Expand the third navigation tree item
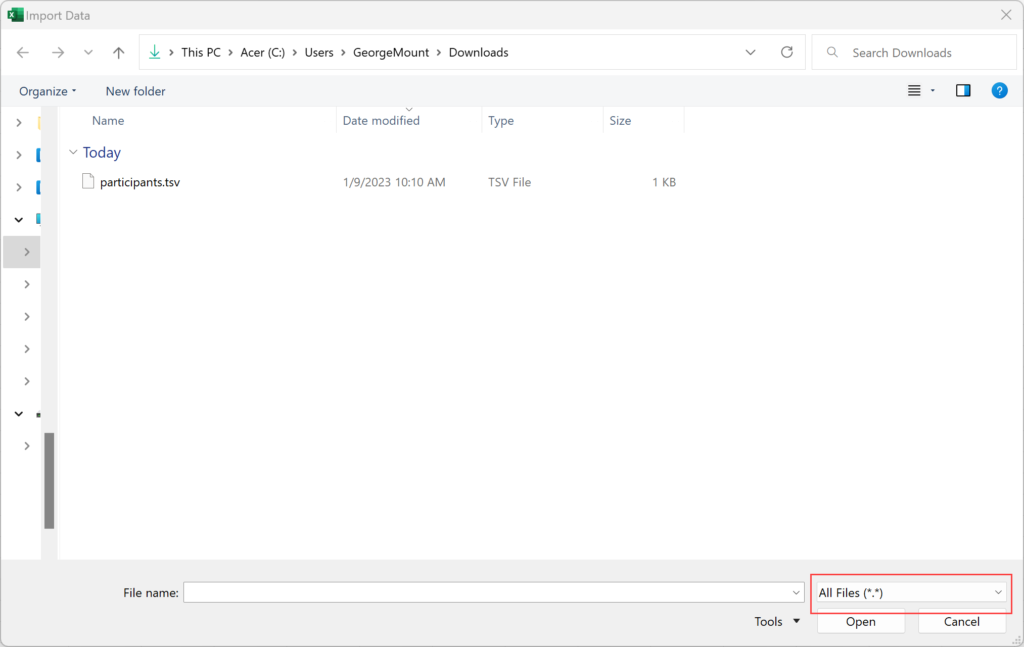The image size is (1024, 647). (x=19, y=187)
